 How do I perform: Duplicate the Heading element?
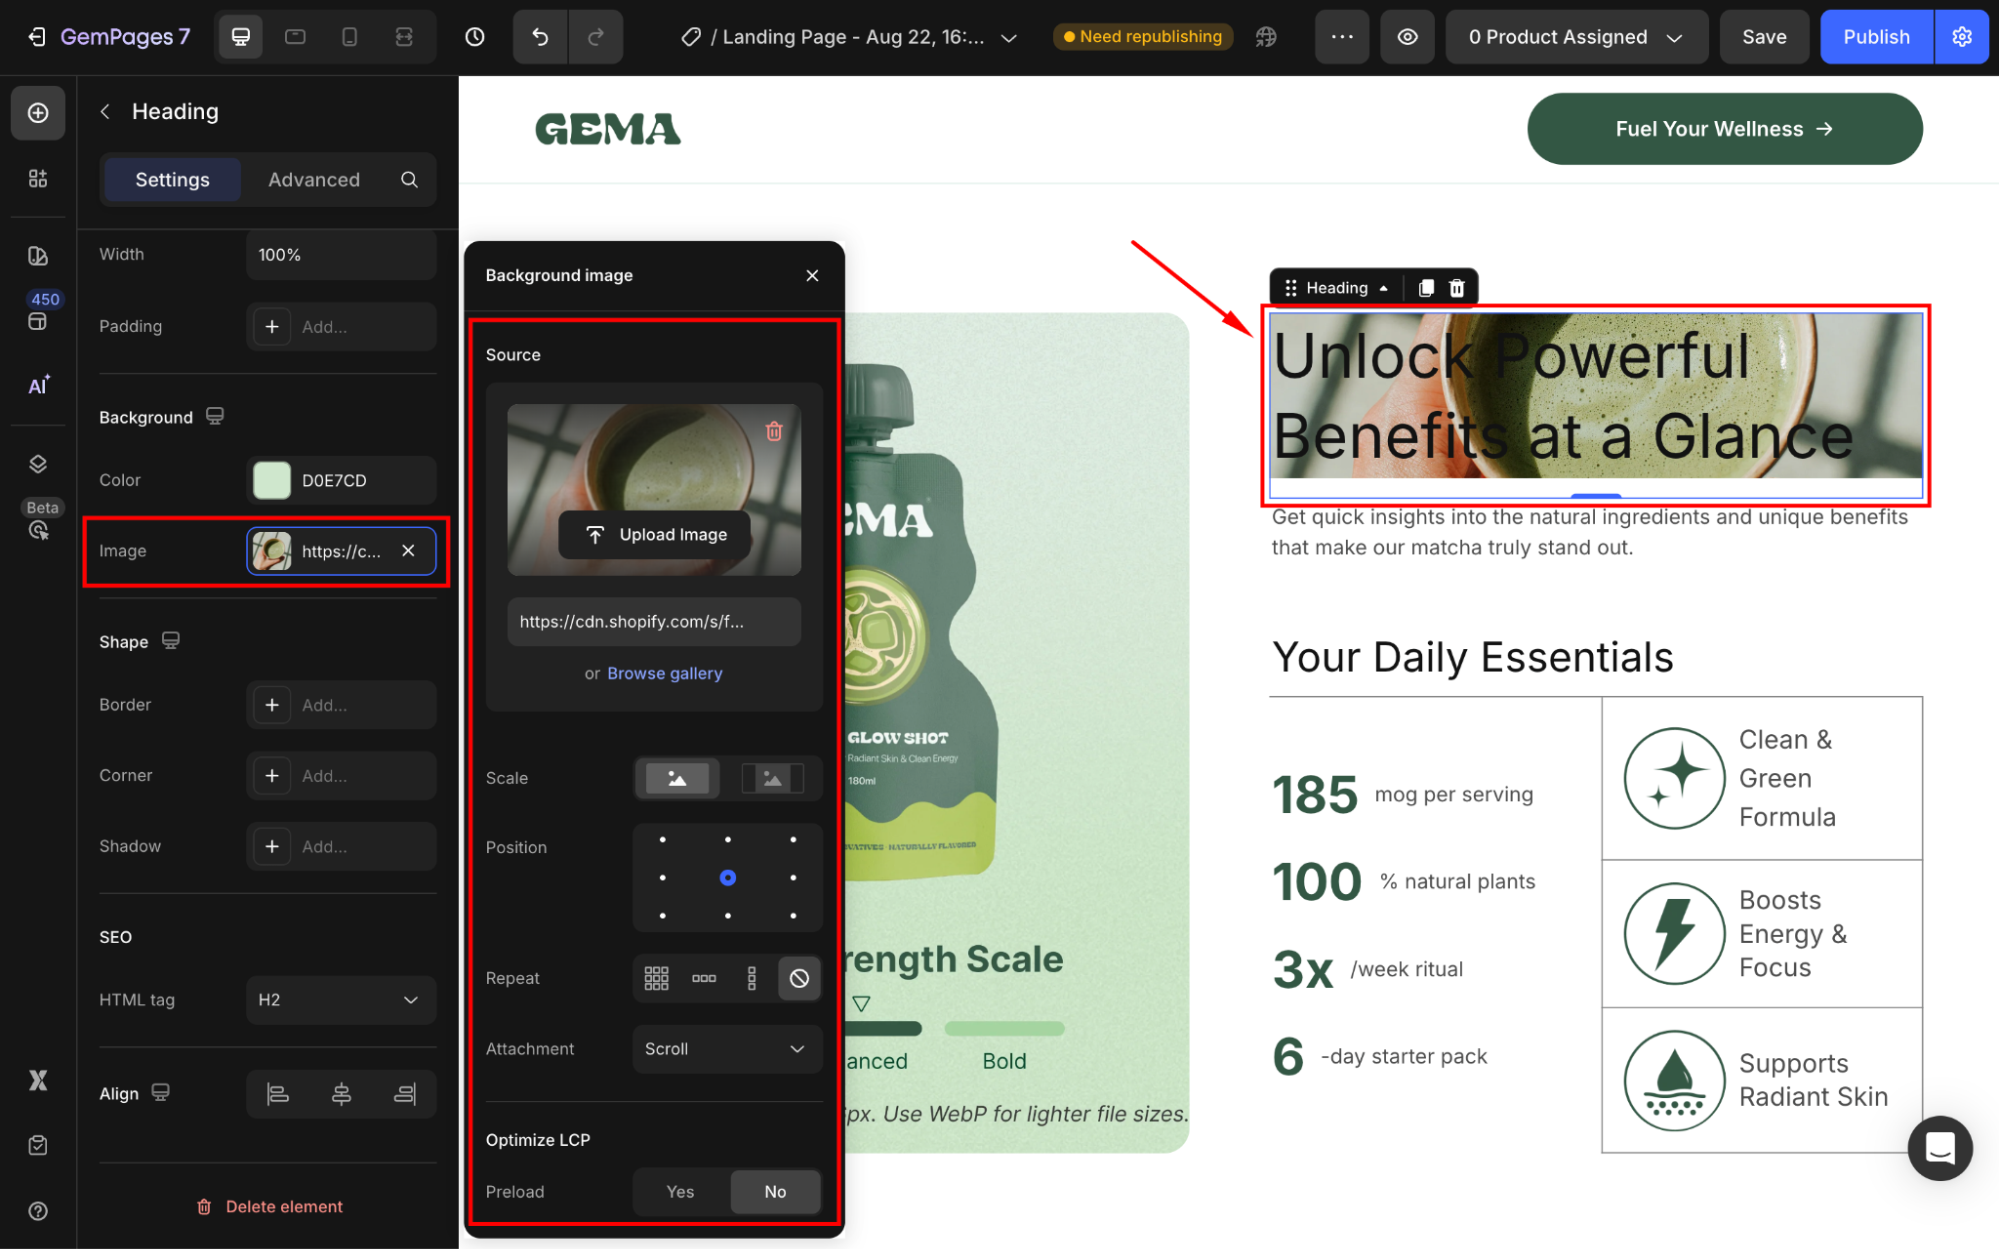[x=1426, y=288]
